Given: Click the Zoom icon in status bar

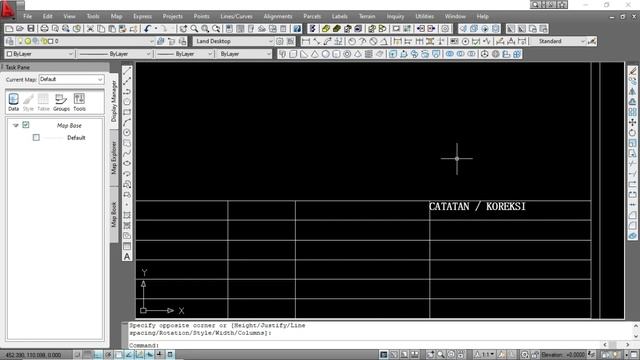Looking at the screenshot, I should [x=441, y=355].
